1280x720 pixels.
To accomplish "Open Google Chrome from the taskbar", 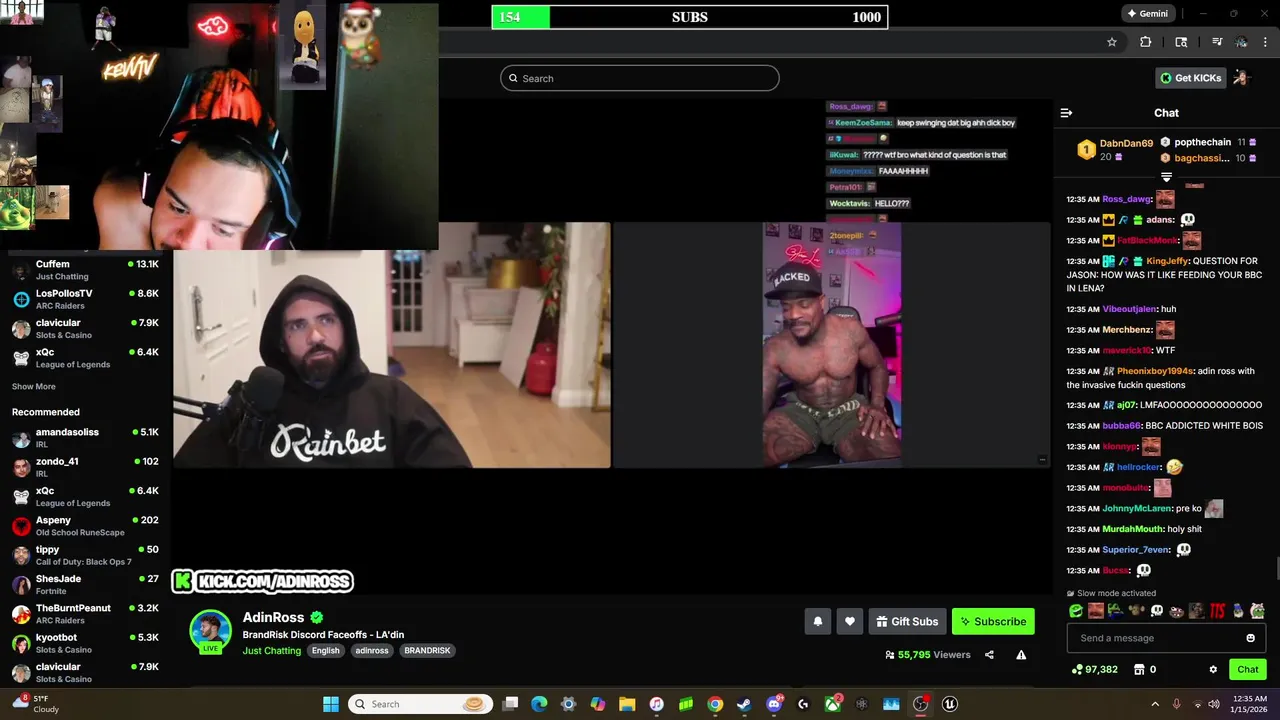I will 715,704.
